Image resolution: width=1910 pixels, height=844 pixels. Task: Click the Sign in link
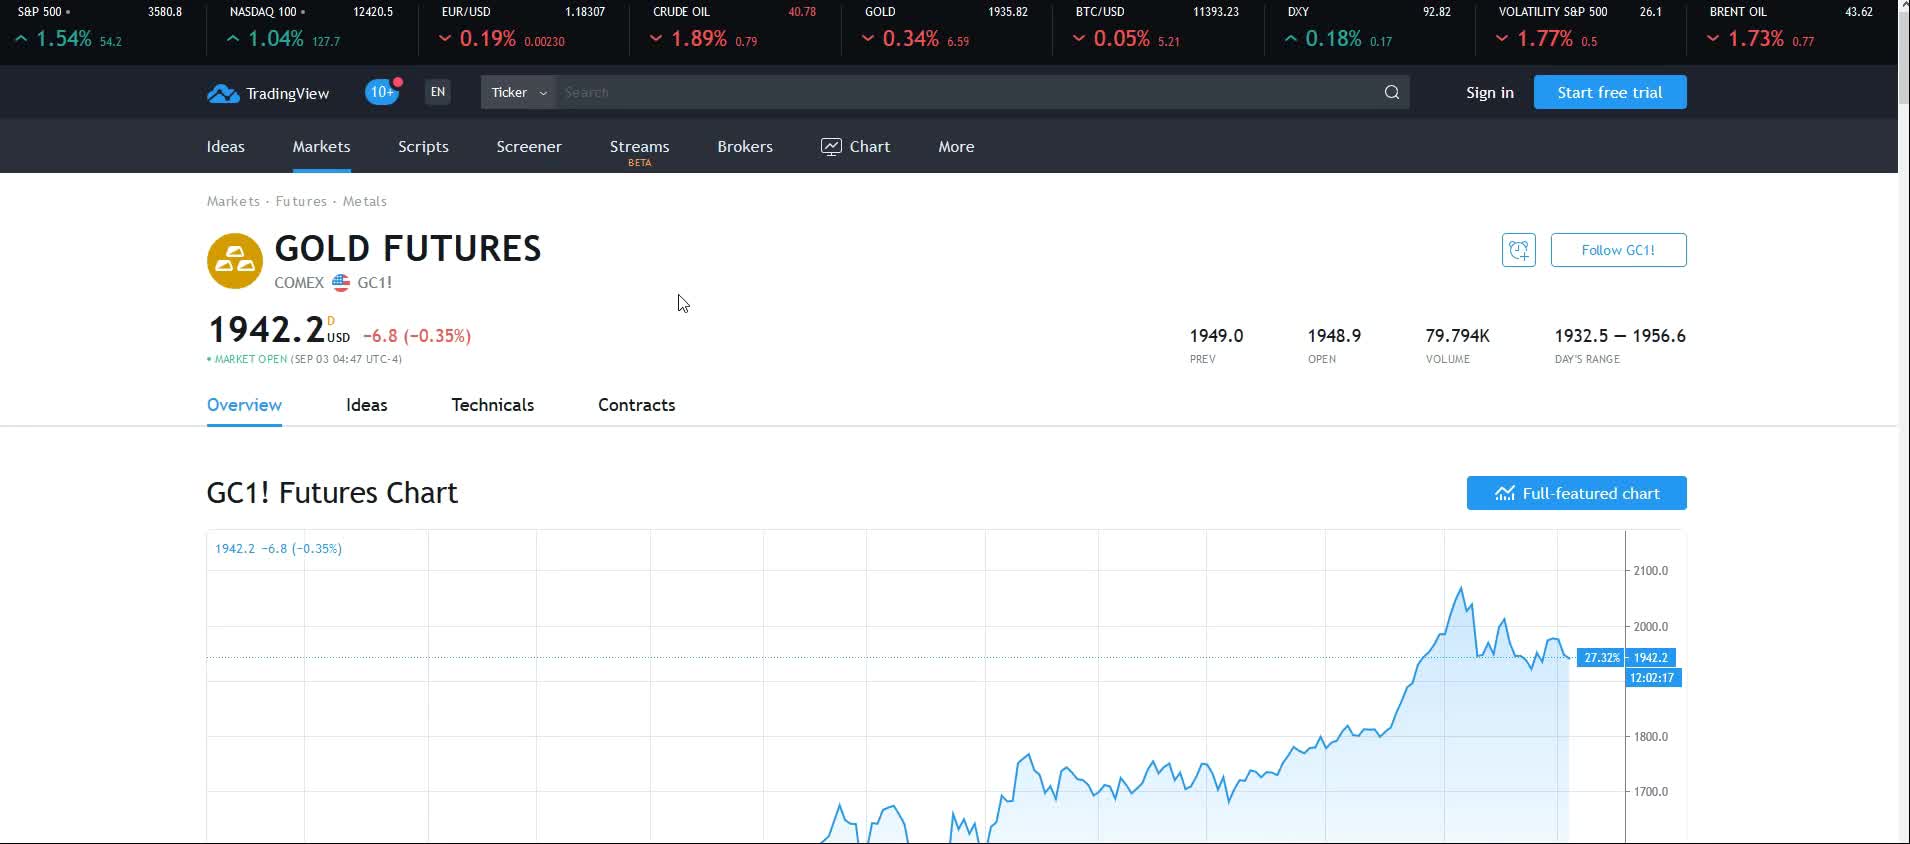1489,92
